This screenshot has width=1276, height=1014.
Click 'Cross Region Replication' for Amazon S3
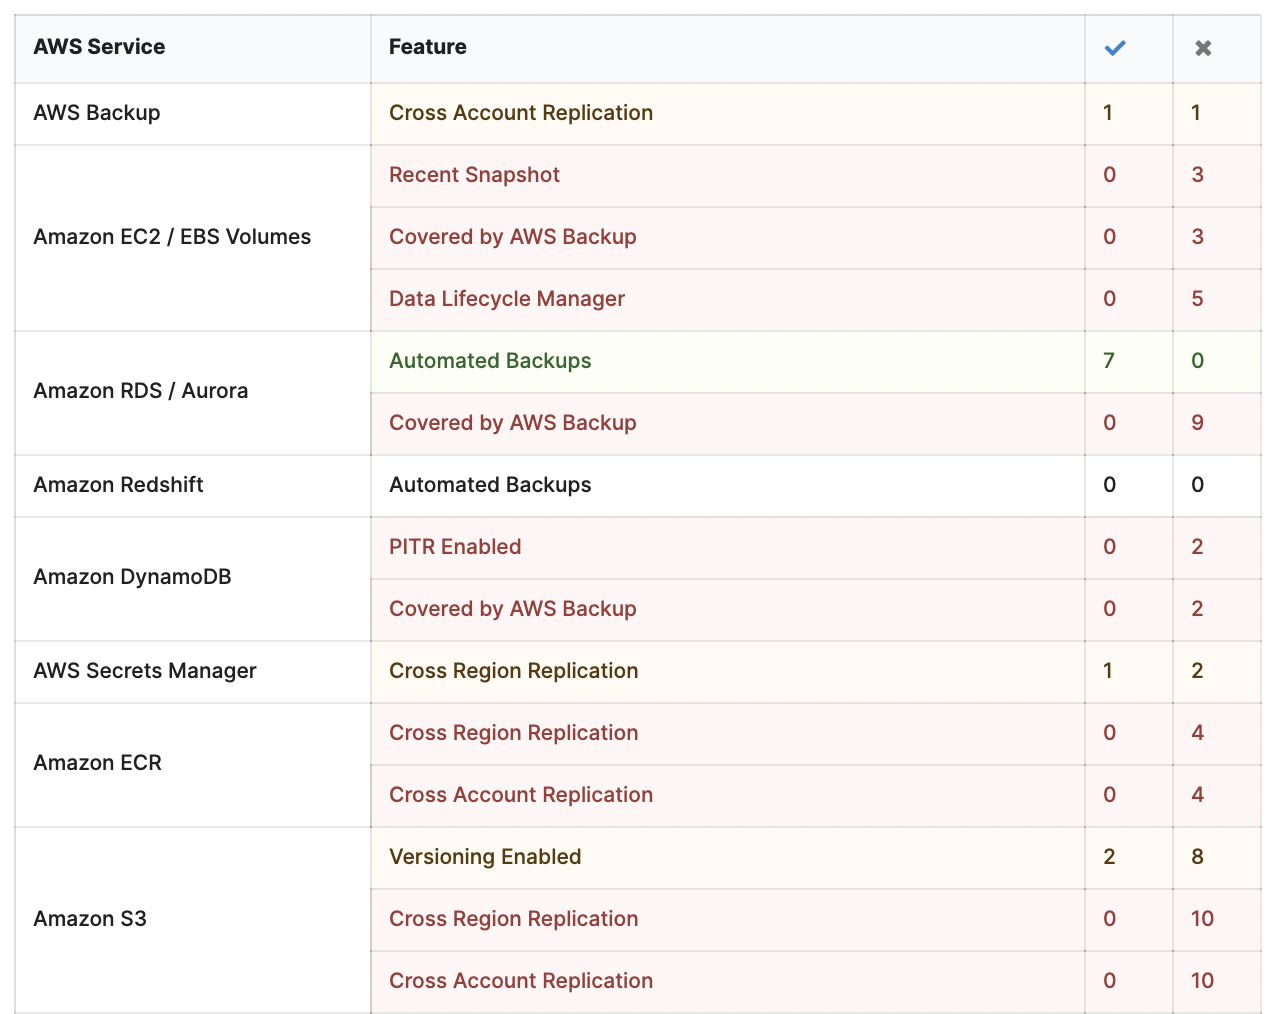pyautogui.click(x=514, y=919)
